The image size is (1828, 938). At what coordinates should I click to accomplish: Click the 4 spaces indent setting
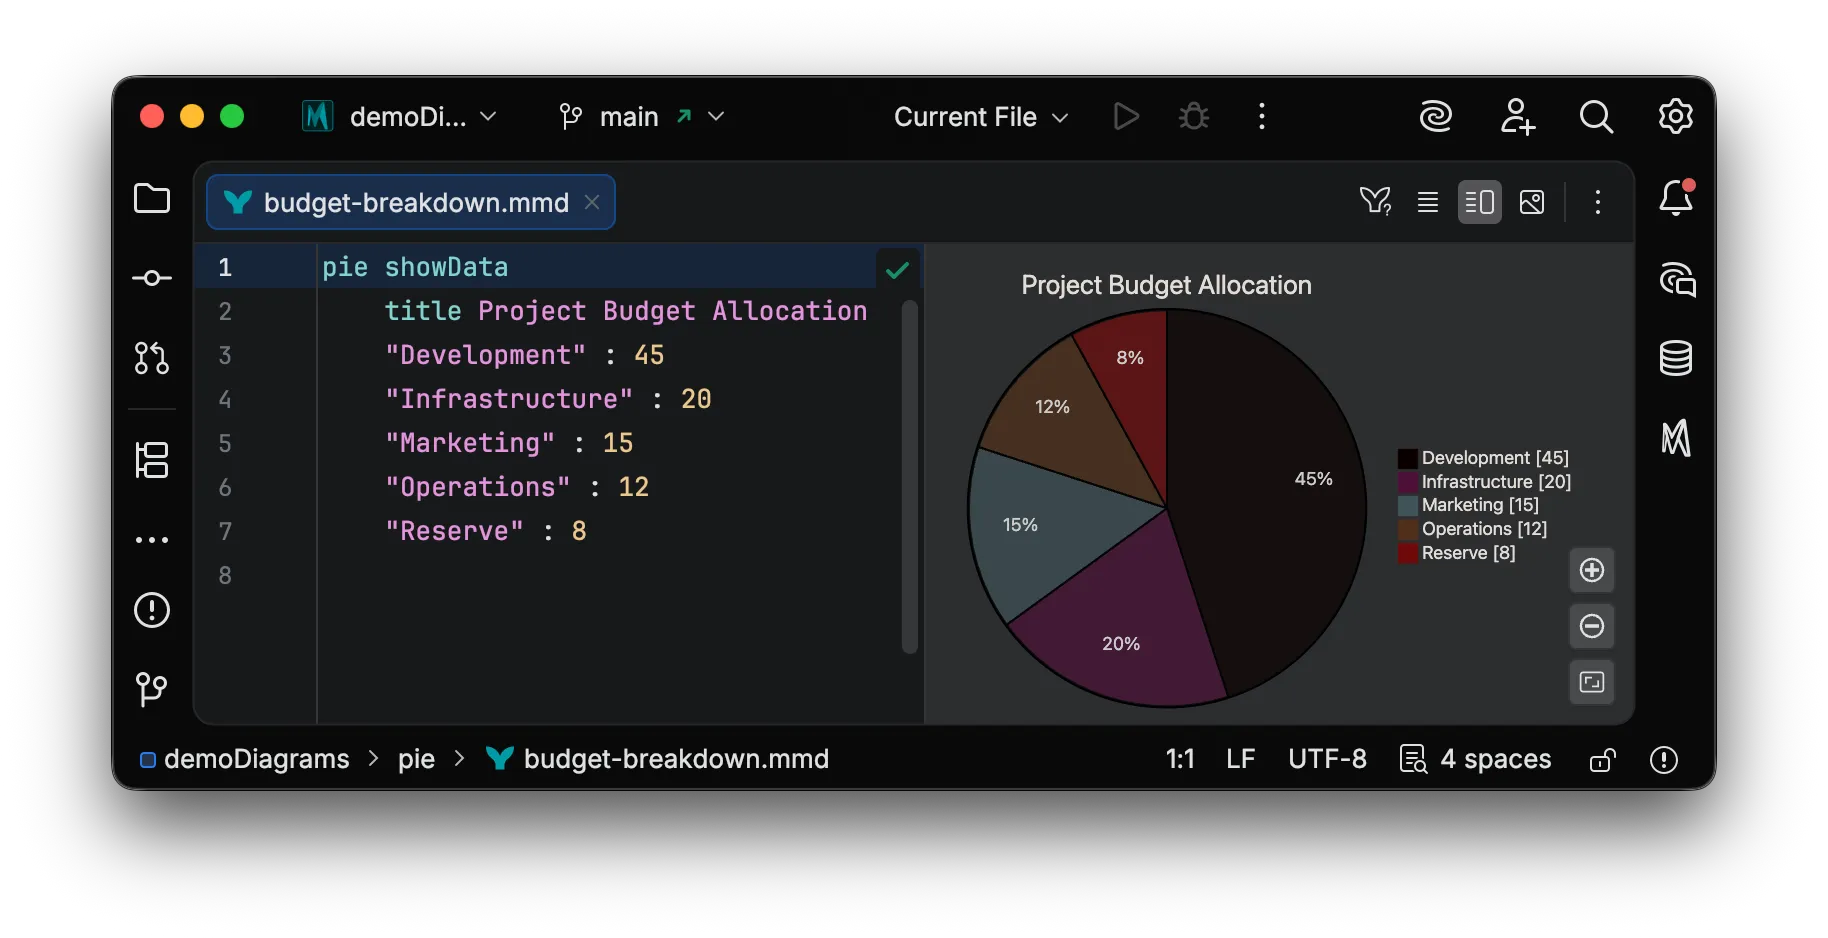pyautogui.click(x=1494, y=759)
